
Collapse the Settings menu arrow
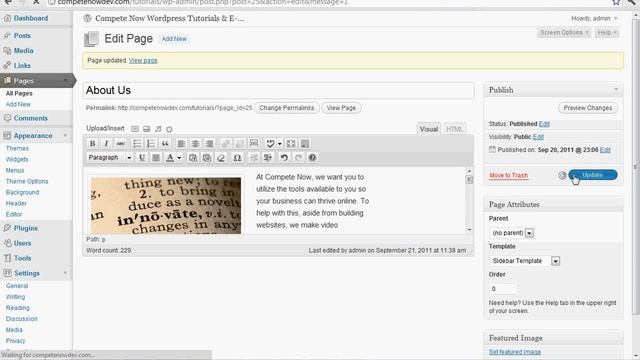(65, 273)
